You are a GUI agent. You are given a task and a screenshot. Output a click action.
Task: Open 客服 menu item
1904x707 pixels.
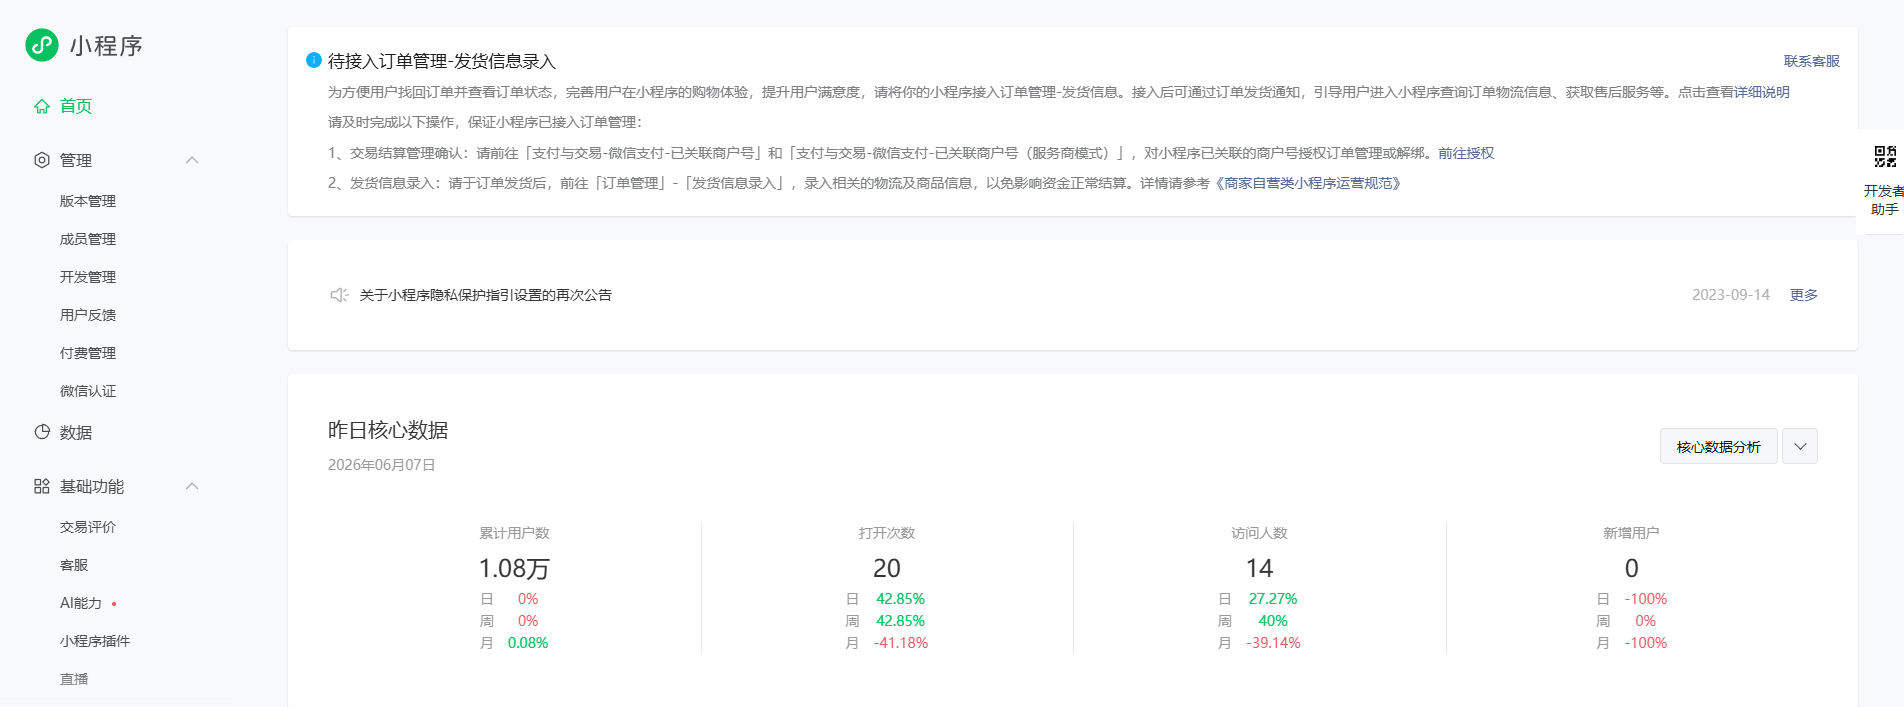[x=74, y=565]
